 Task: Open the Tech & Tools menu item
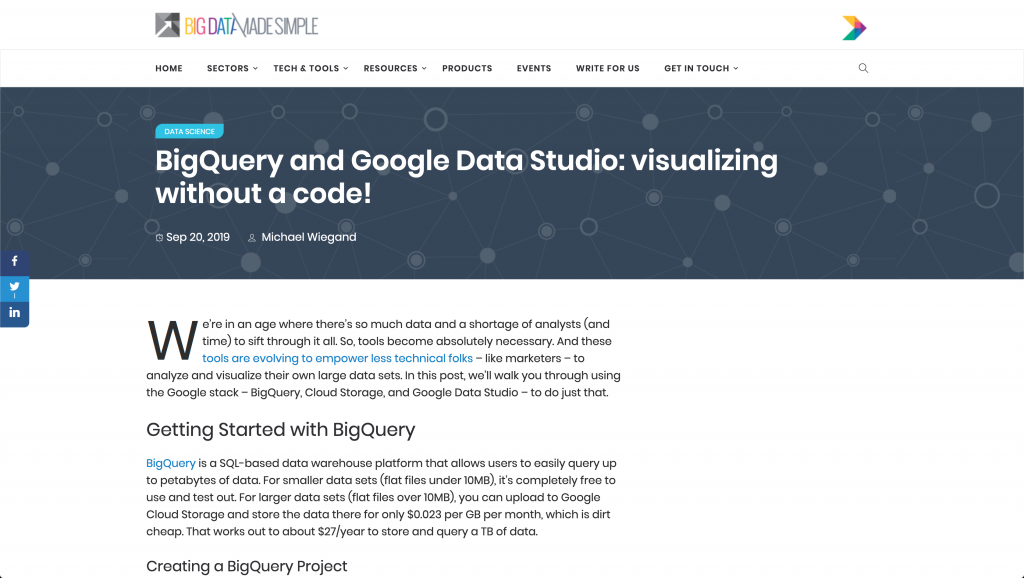click(x=306, y=68)
